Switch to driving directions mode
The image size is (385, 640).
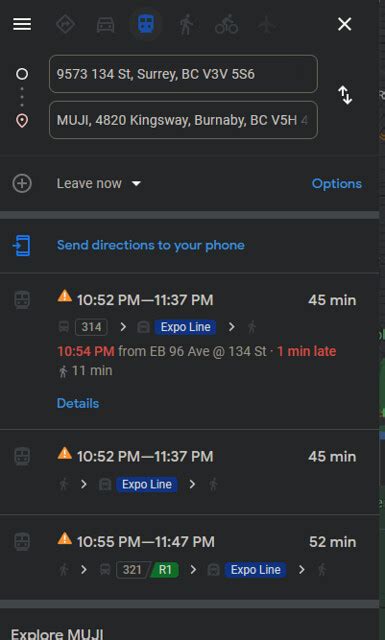pos(105,25)
